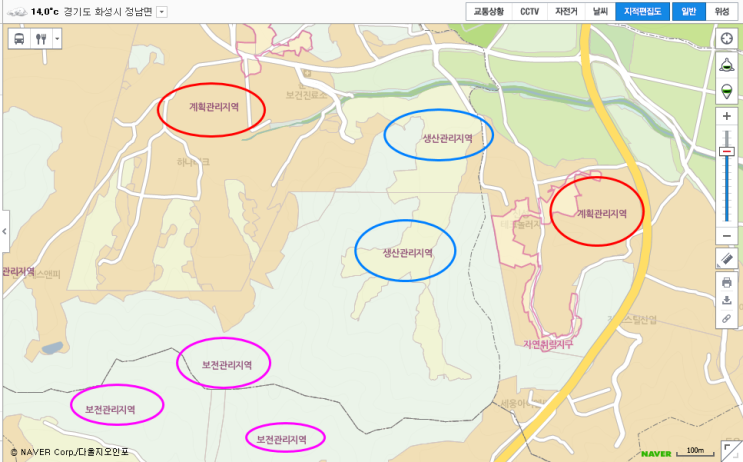
Task: Toggle the 날씨 weather layer
Action: pos(600,11)
